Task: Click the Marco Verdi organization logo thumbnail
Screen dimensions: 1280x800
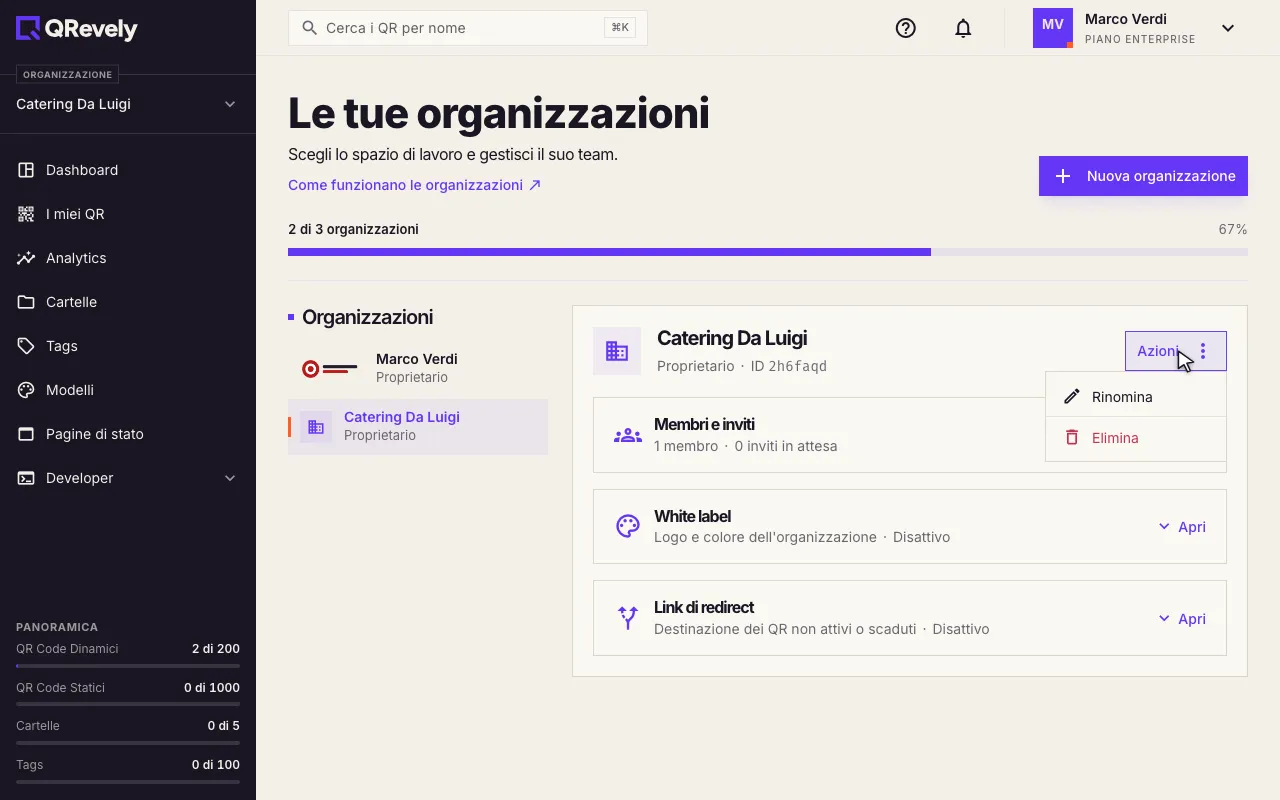Action: [x=330, y=369]
